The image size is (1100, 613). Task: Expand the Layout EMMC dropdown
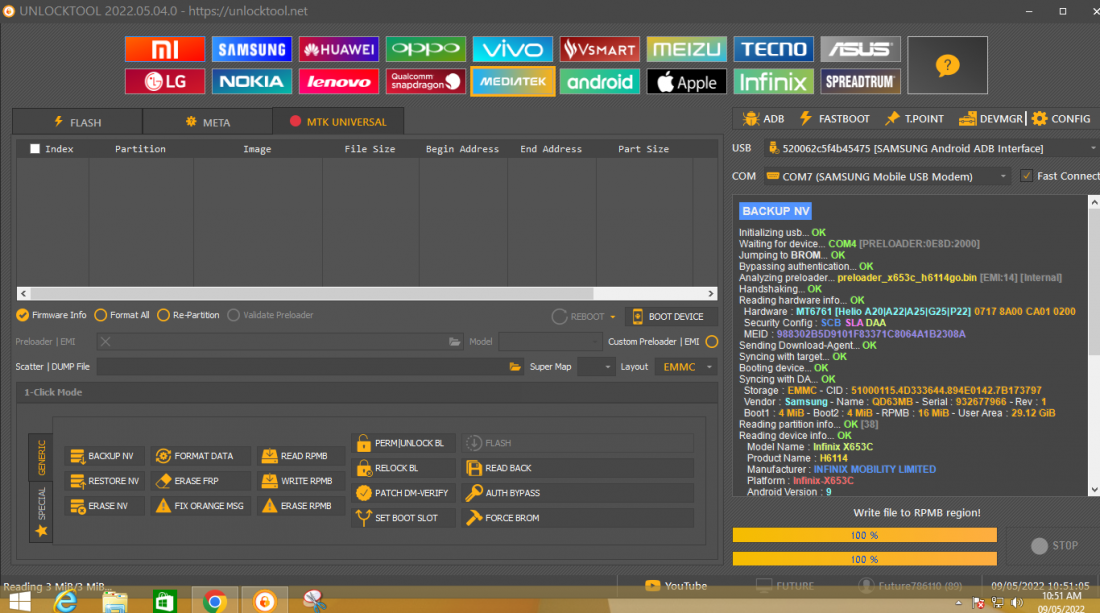coord(685,367)
